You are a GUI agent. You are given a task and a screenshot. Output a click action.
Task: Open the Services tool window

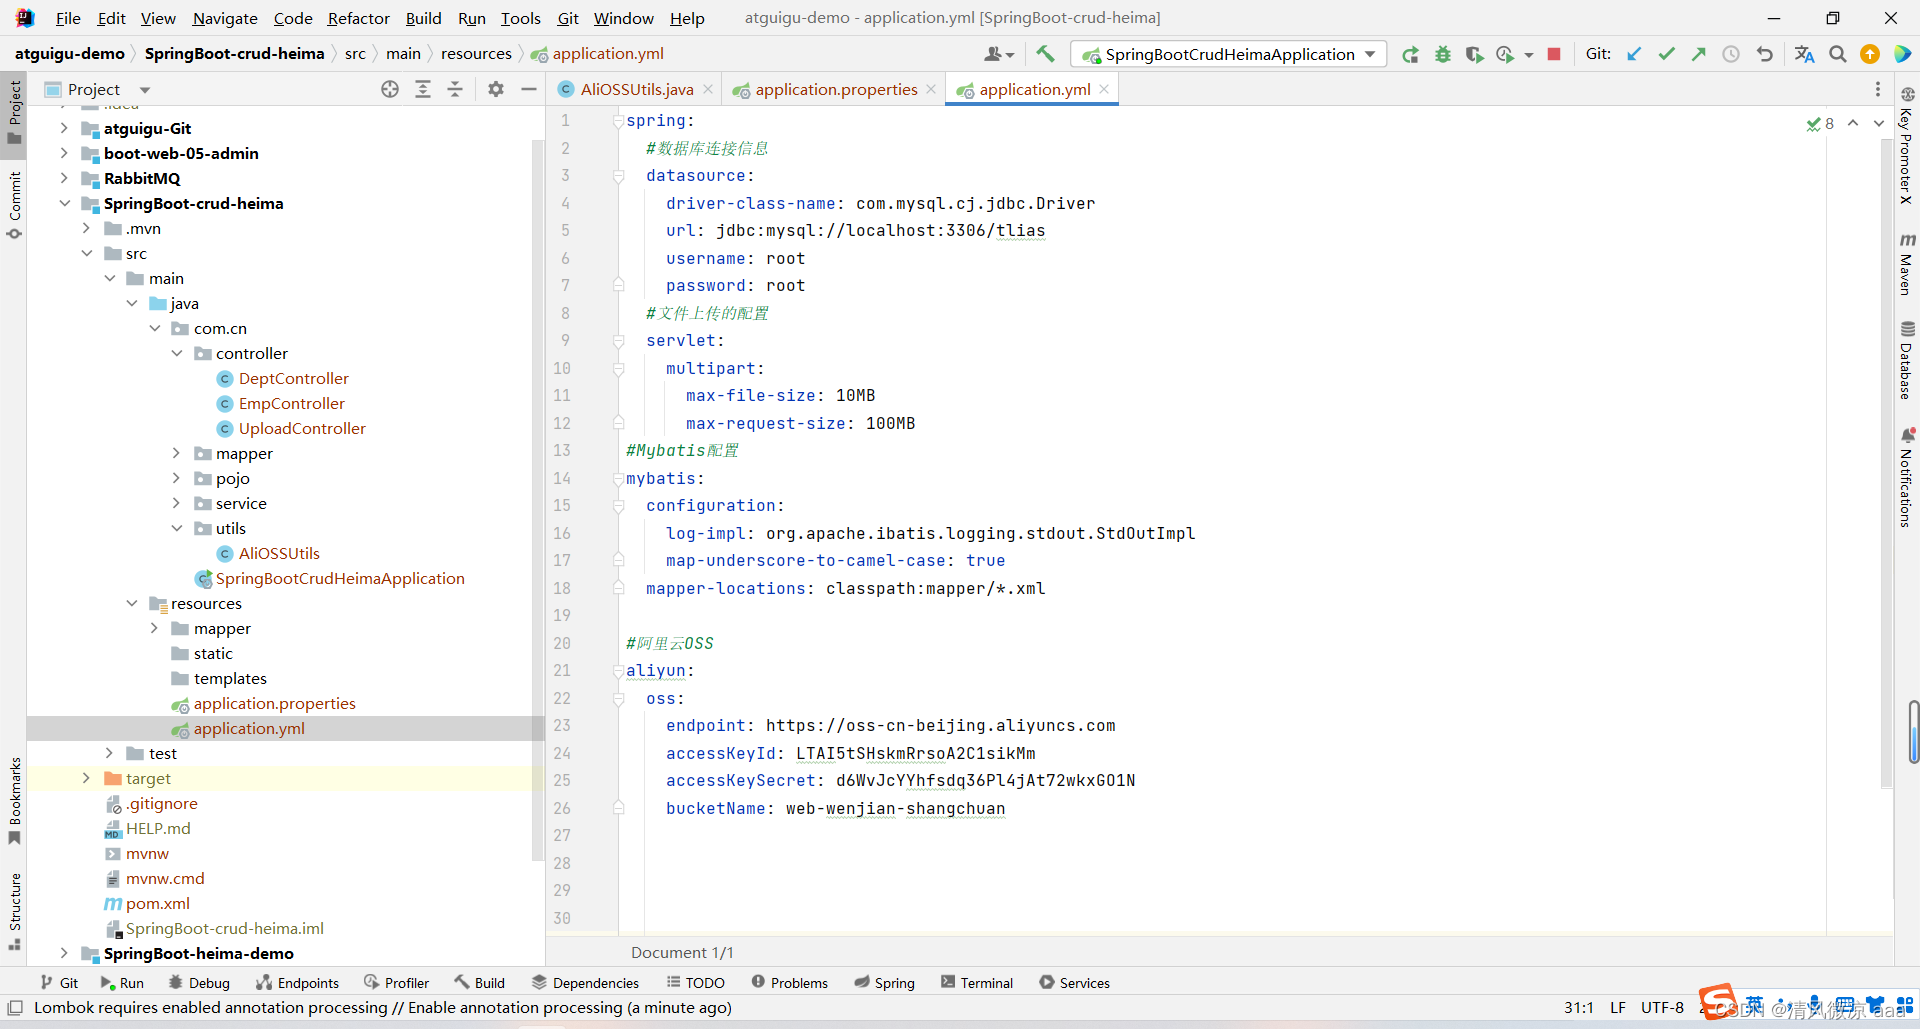coord(1074,983)
